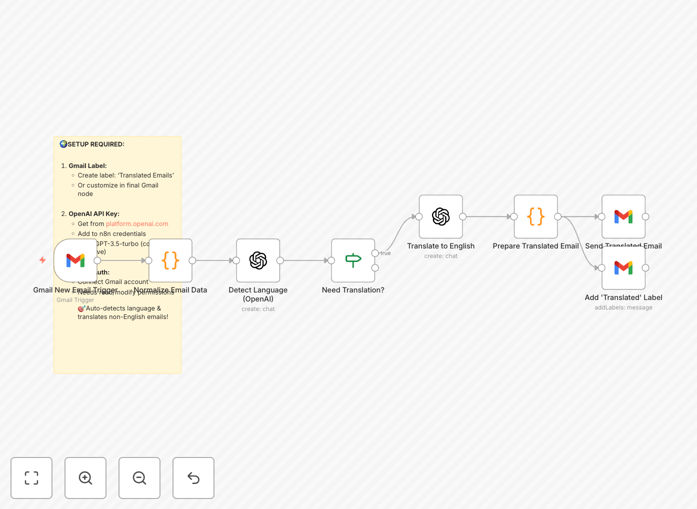Click the output connector of Send Translated Email
Image resolution: width=697 pixels, height=509 pixels.
pyautogui.click(x=645, y=216)
